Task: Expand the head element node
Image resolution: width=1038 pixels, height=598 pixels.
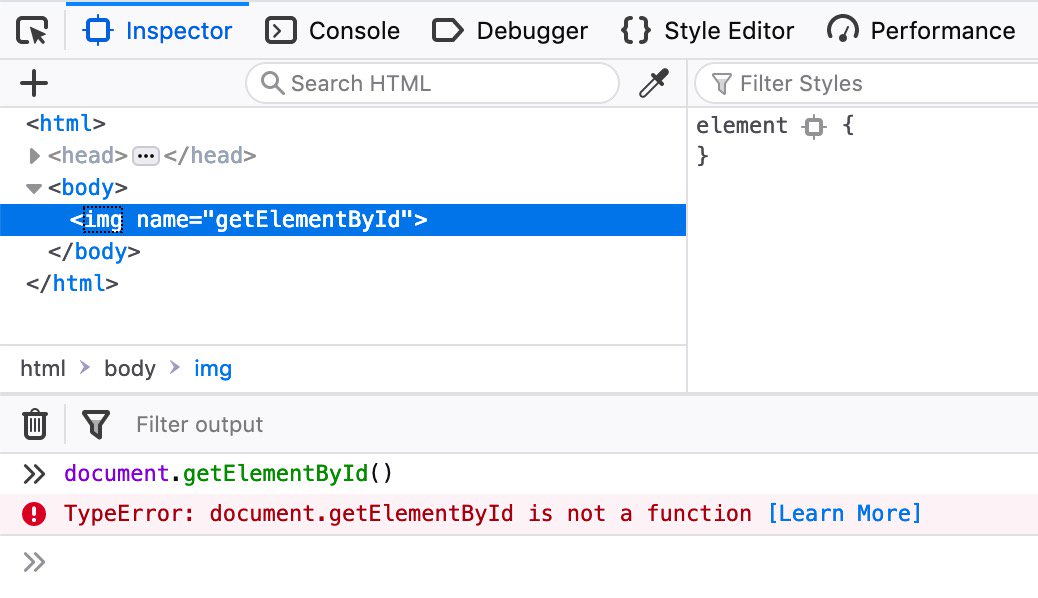Action: tap(34, 156)
